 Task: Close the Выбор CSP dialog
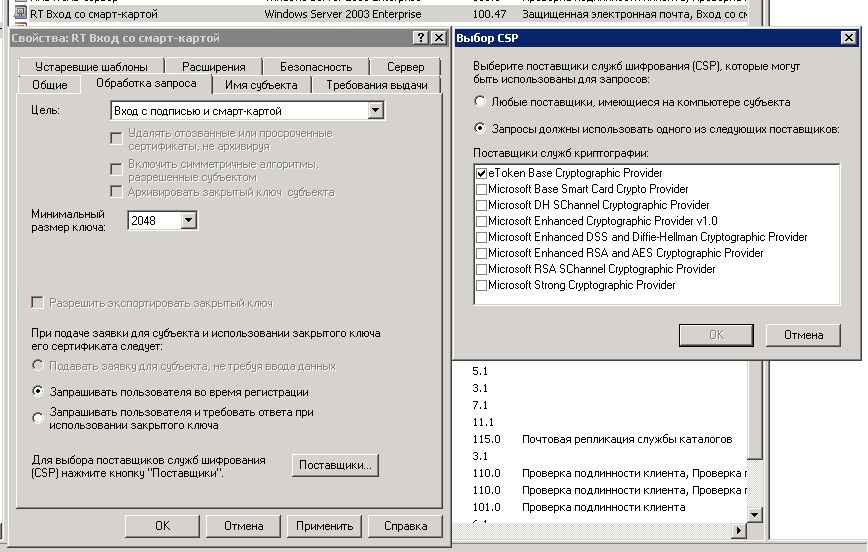click(x=848, y=38)
